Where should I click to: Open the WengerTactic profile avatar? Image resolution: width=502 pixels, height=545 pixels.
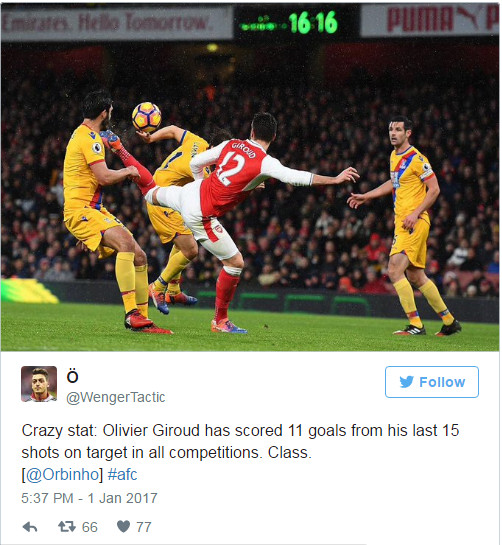pyautogui.click(x=39, y=384)
